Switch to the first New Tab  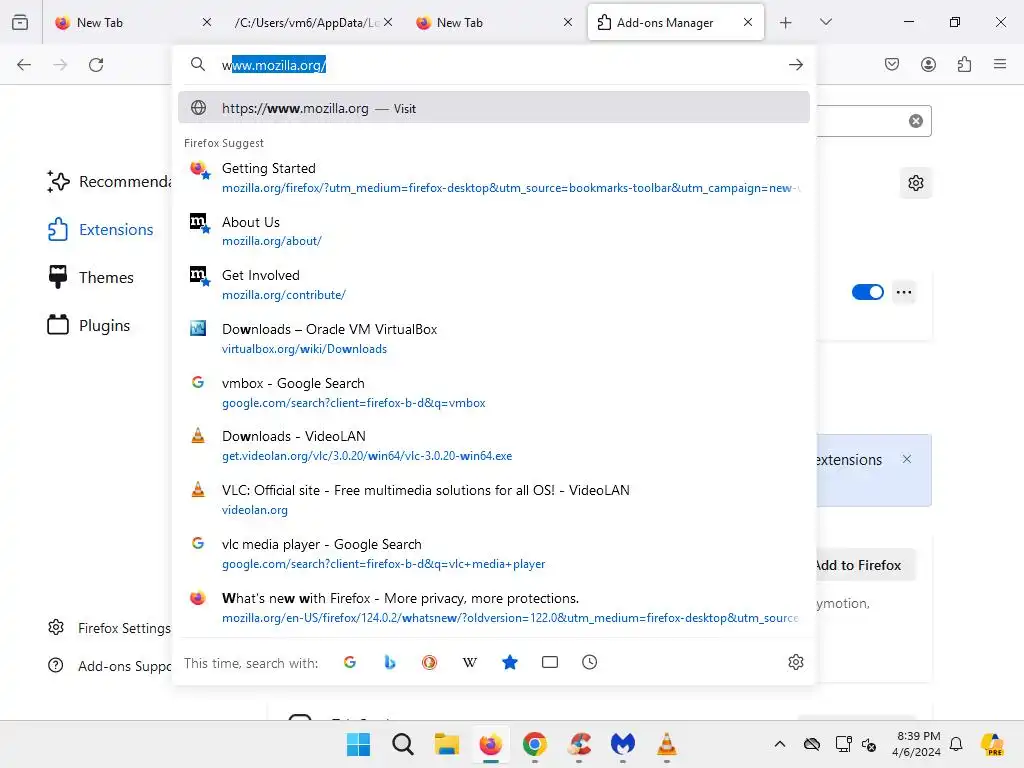(x=133, y=22)
